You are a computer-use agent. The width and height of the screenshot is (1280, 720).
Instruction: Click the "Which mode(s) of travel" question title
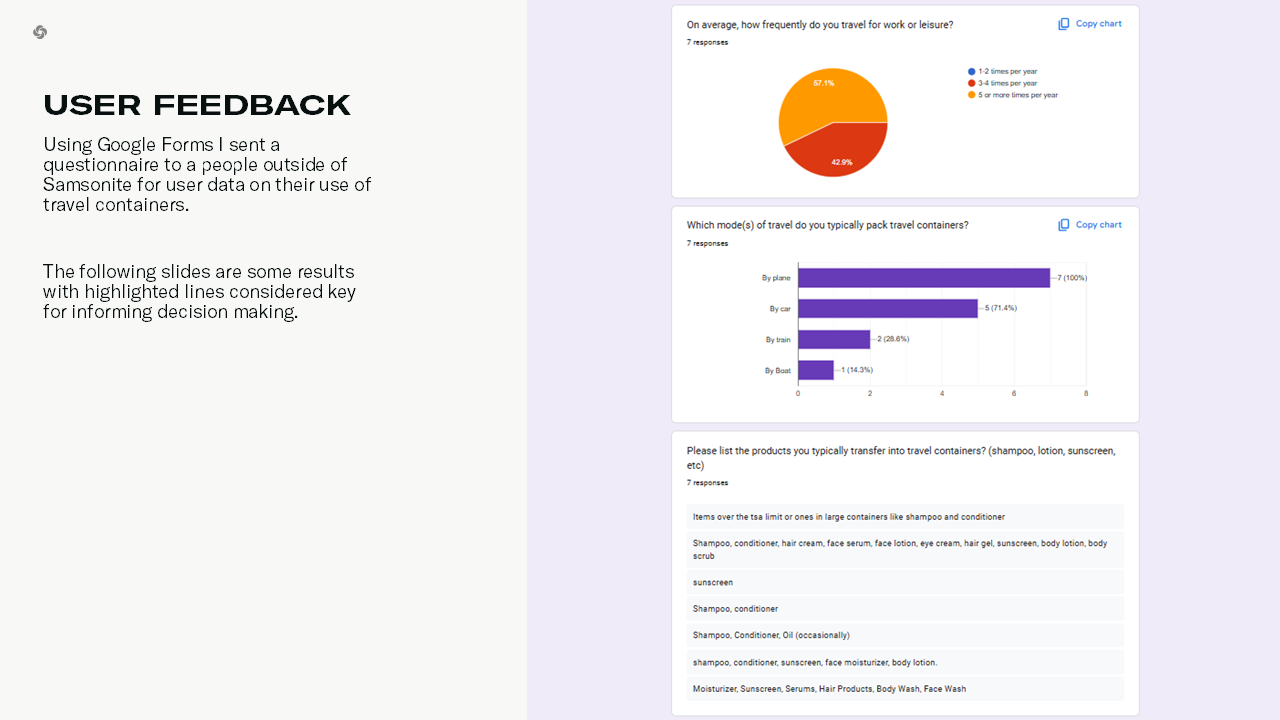pyautogui.click(x=827, y=225)
